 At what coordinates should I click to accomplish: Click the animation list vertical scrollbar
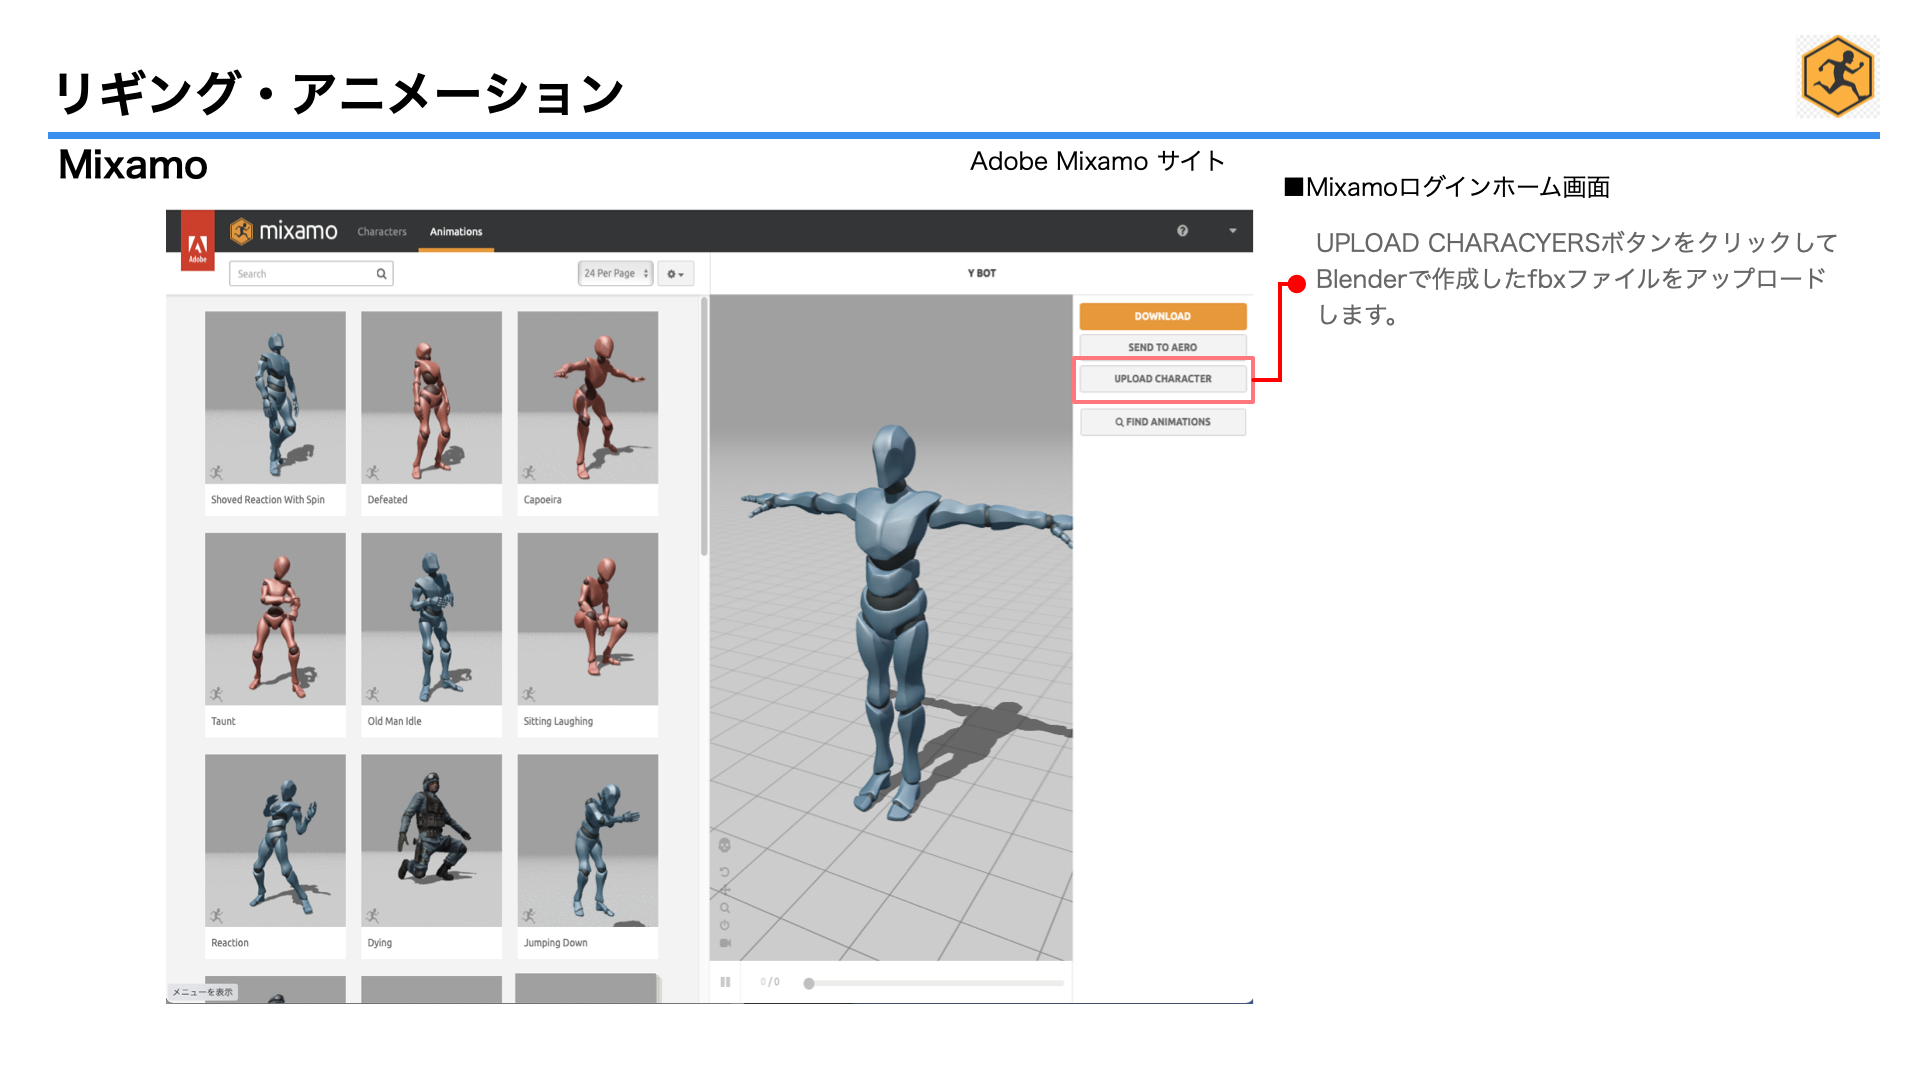pyautogui.click(x=704, y=427)
